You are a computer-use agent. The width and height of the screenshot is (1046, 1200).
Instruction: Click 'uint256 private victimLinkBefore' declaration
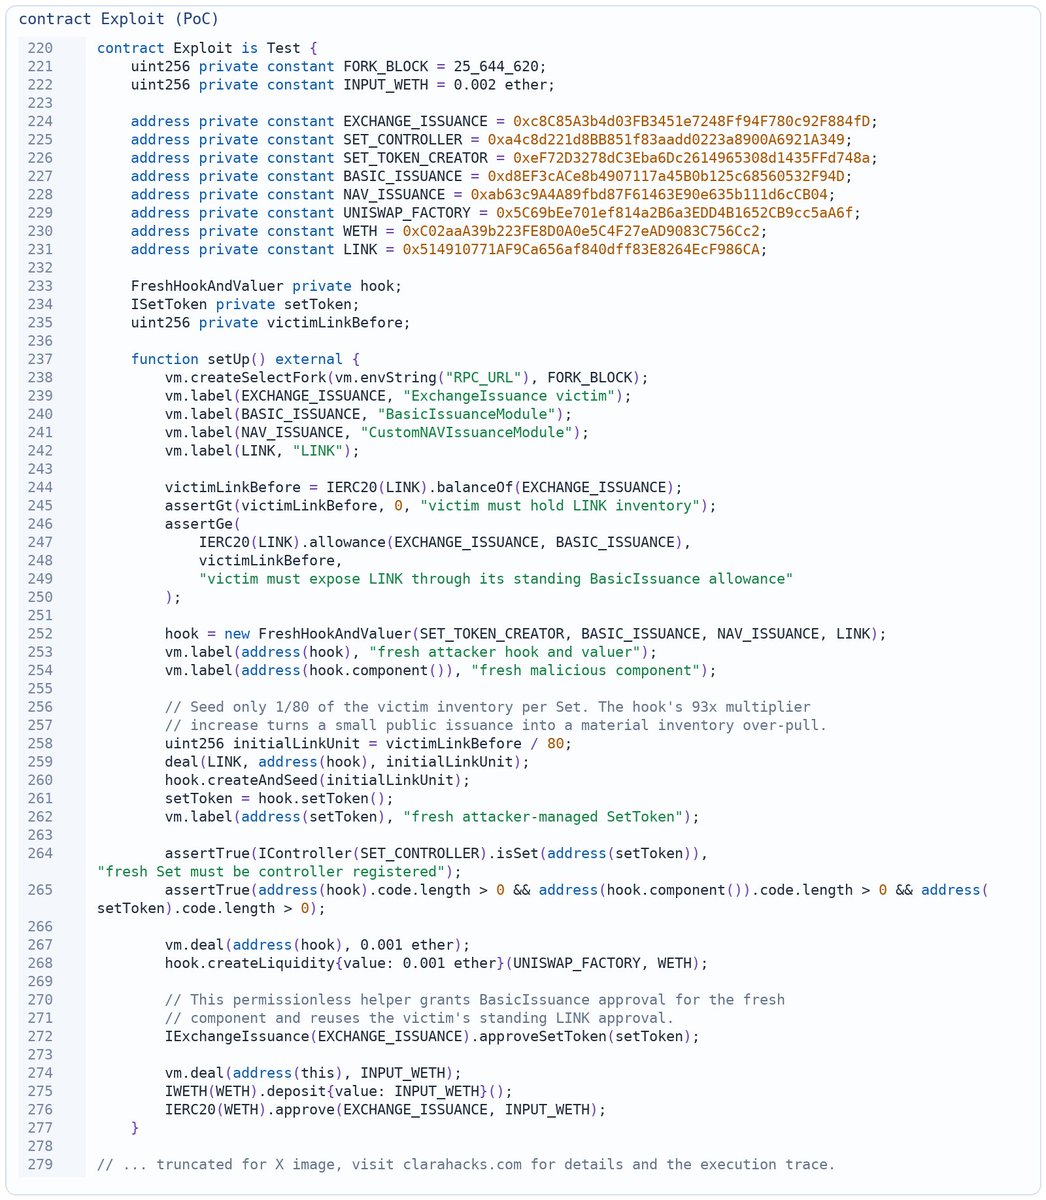270,322
